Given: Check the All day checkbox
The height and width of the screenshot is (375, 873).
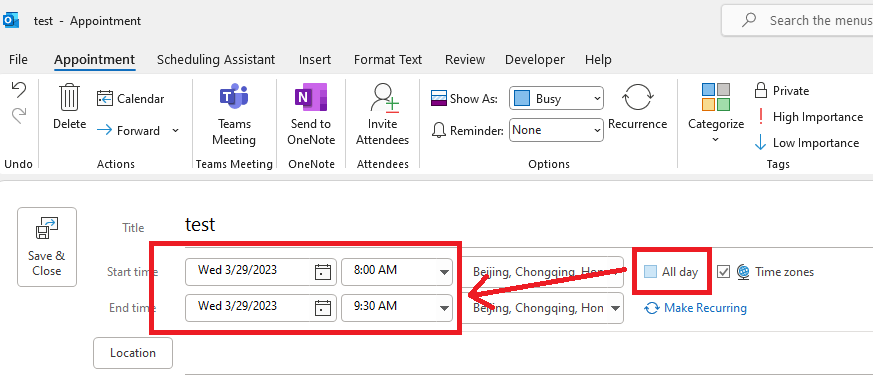Looking at the screenshot, I should click(x=650, y=272).
